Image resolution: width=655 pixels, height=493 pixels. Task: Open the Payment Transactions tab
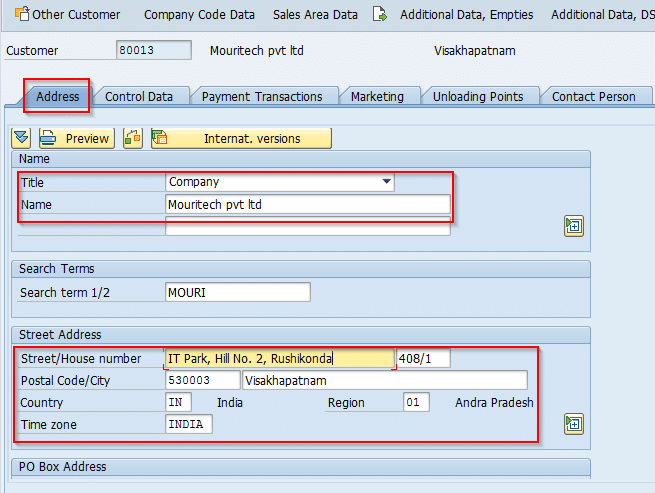click(x=262, y=96)
